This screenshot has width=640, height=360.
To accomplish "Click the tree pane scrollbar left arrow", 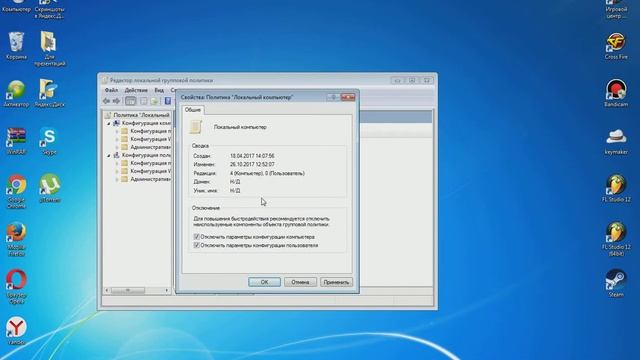I will pyautogui.click(x=107, y=291).
